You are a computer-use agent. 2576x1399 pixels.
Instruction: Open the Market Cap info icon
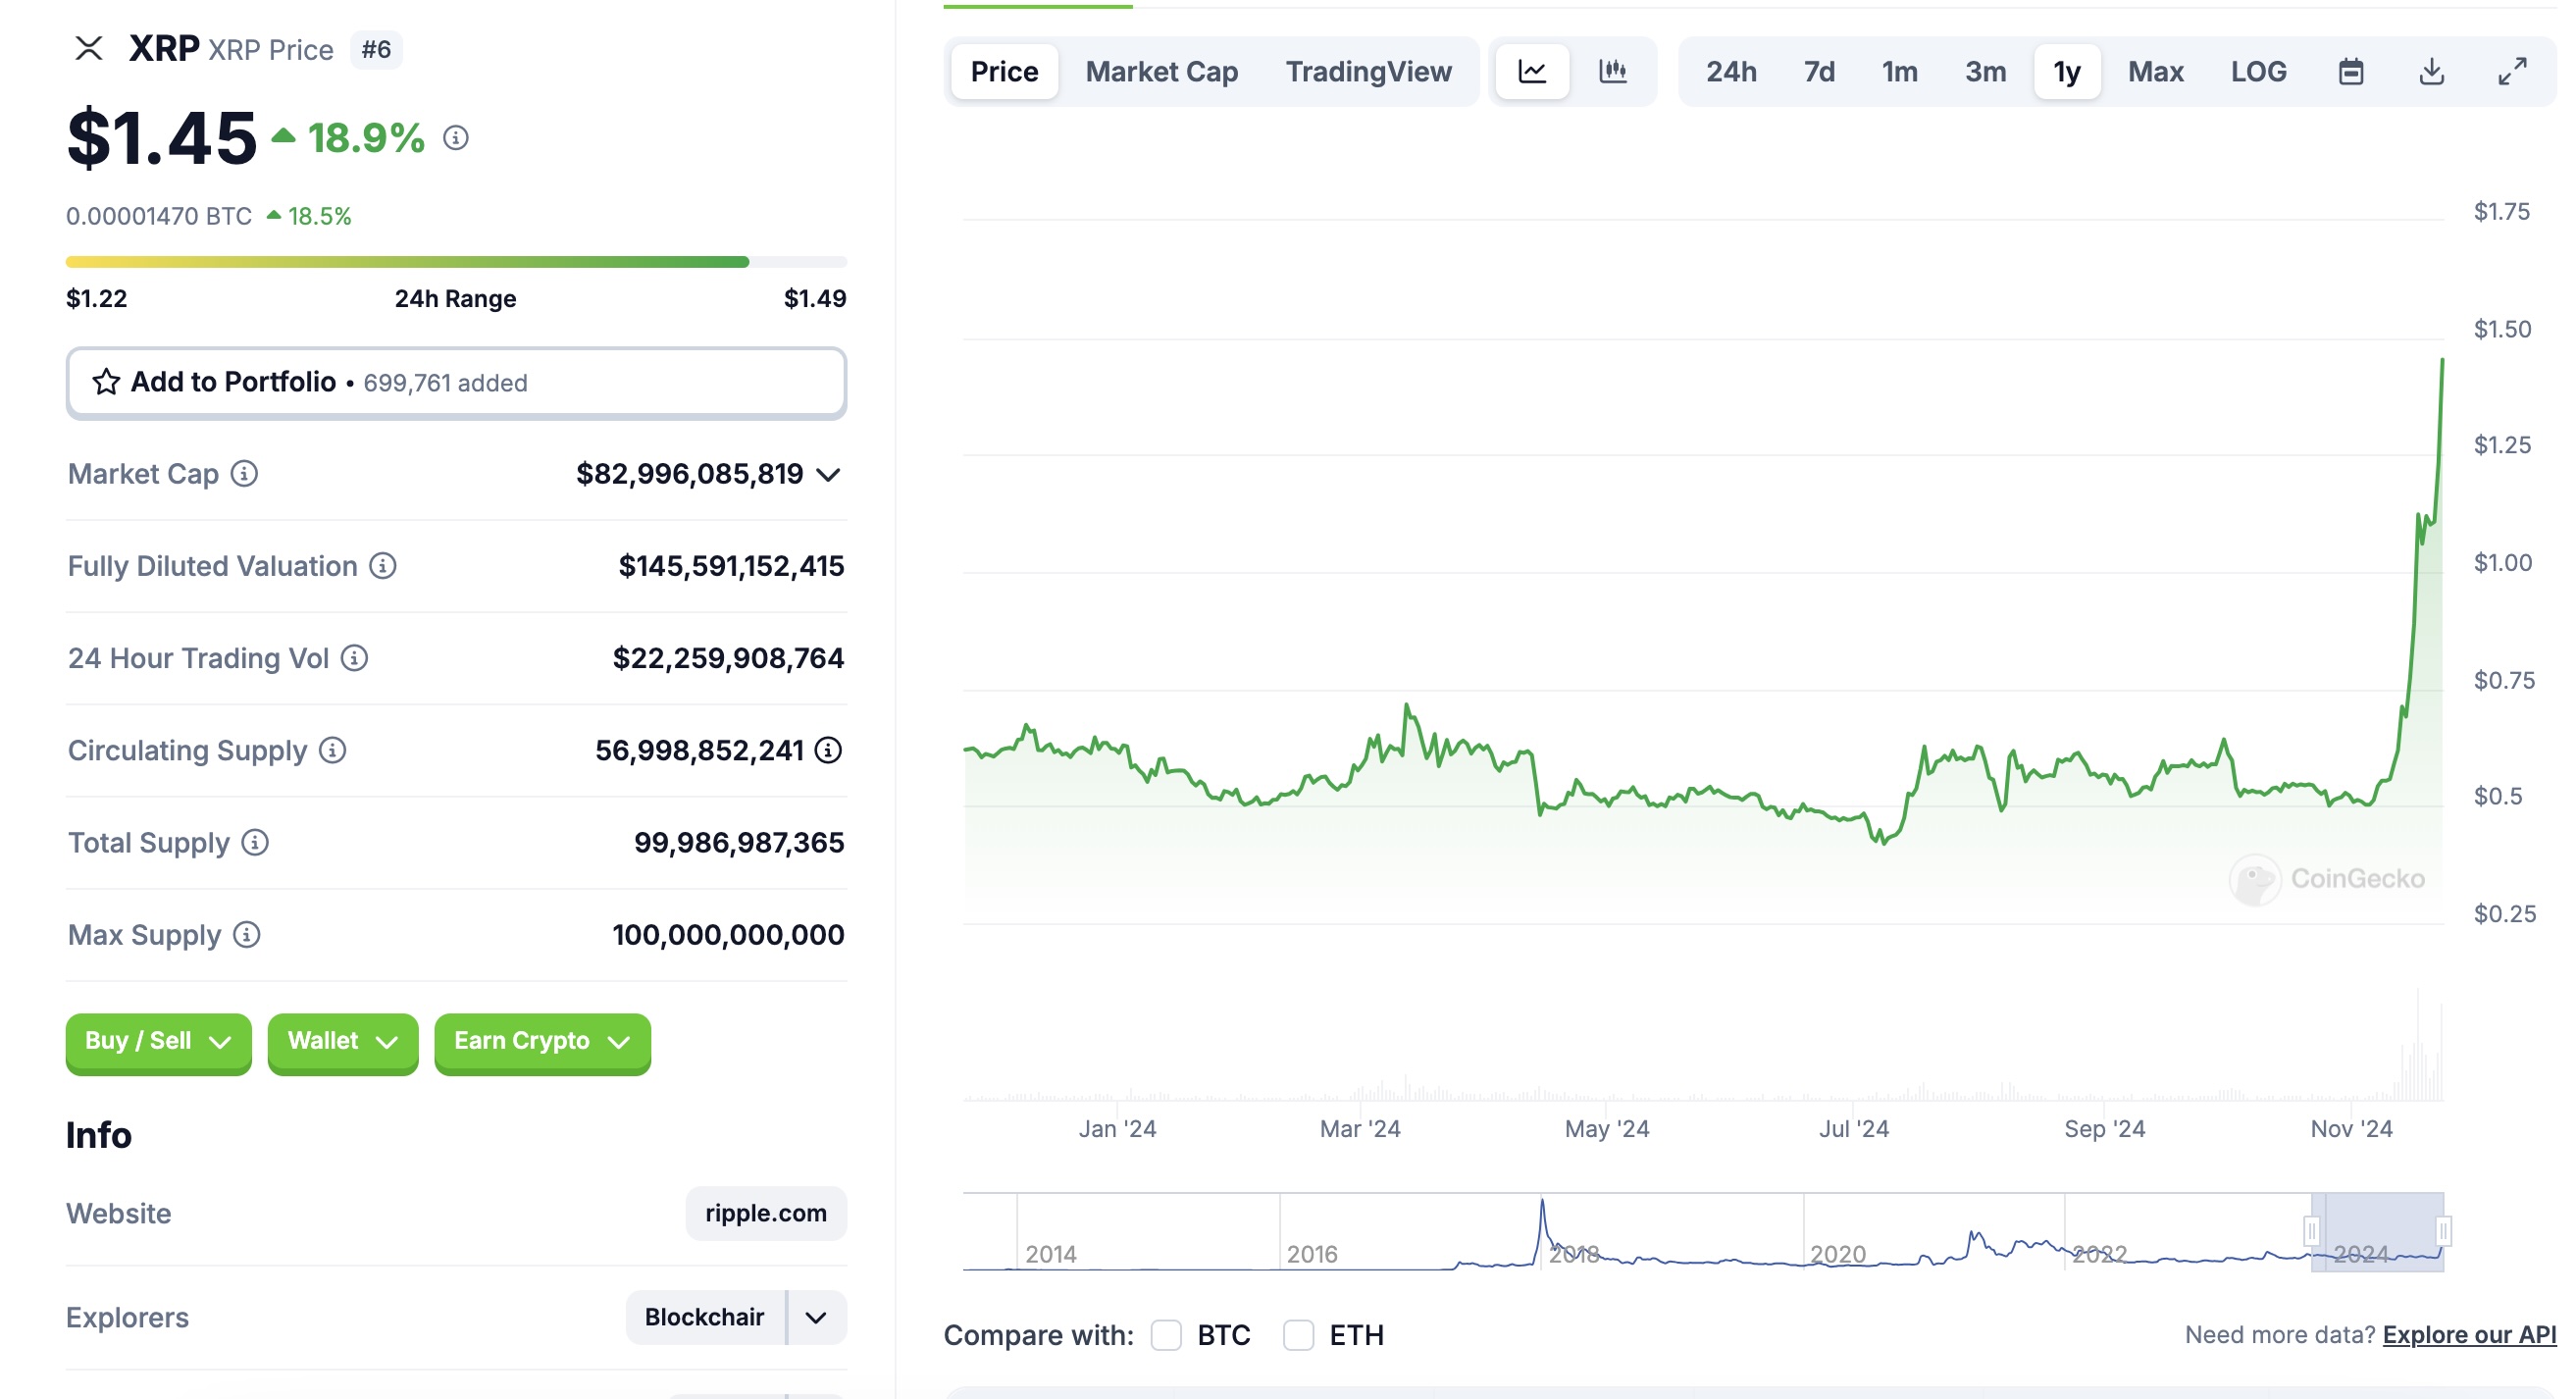(x=244, y=473)
